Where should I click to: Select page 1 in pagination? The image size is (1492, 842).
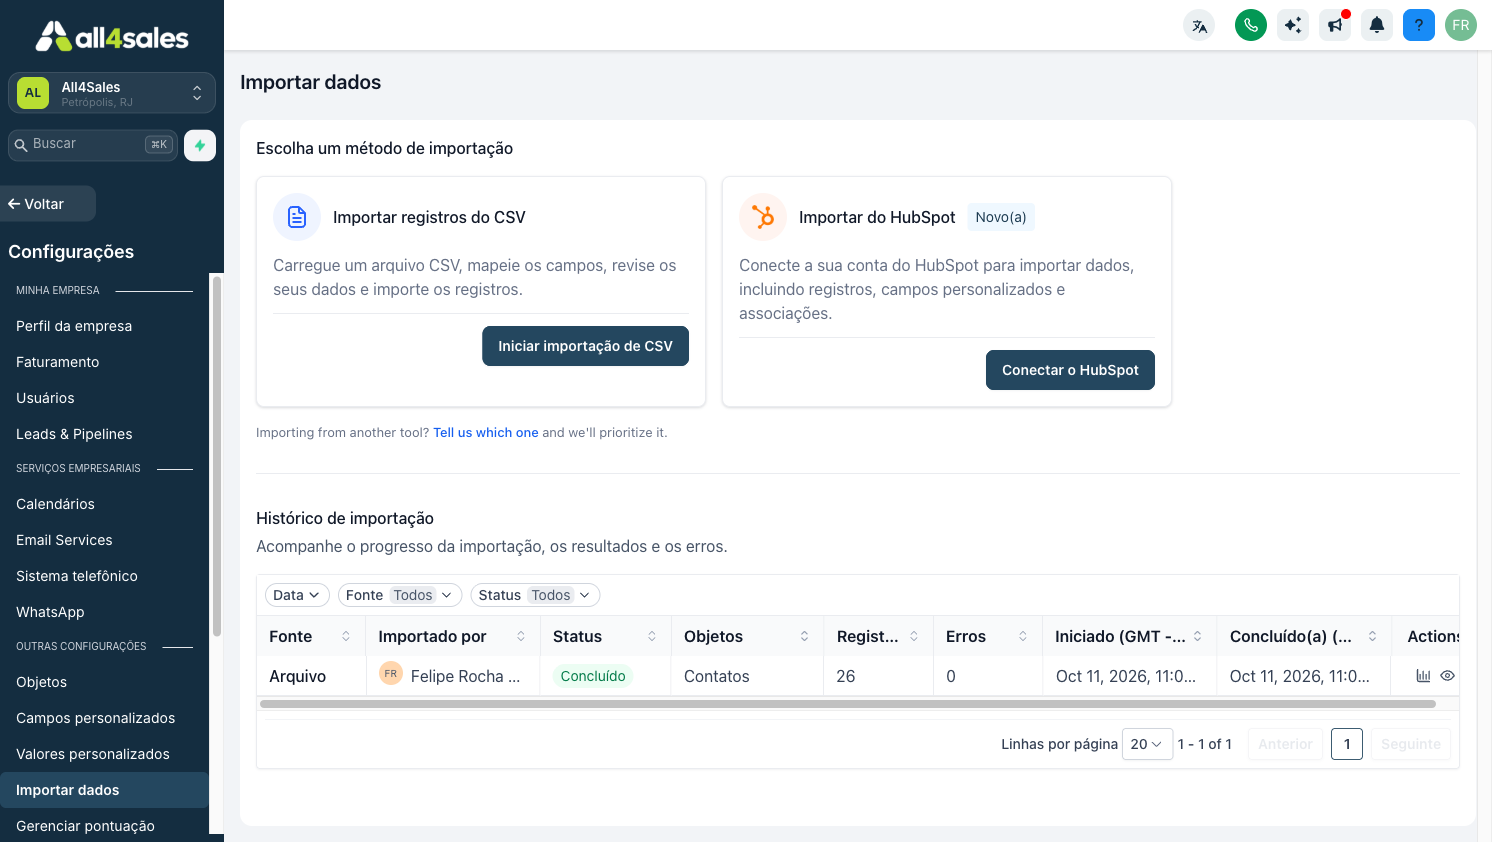tap(1347, 744)
